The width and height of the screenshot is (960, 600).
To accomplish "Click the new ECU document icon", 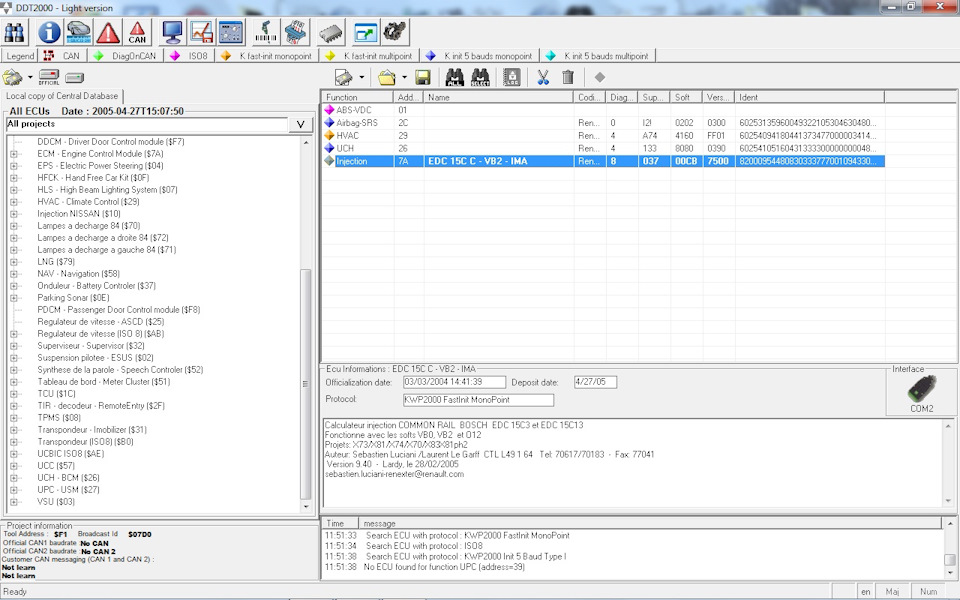I will coord(344,78).
